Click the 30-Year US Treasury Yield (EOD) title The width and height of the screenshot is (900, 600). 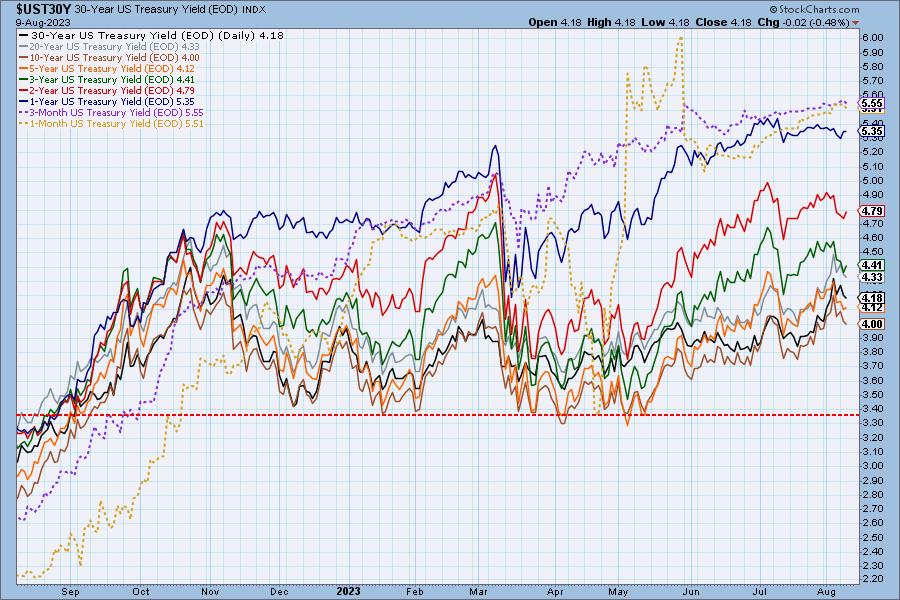157,10
